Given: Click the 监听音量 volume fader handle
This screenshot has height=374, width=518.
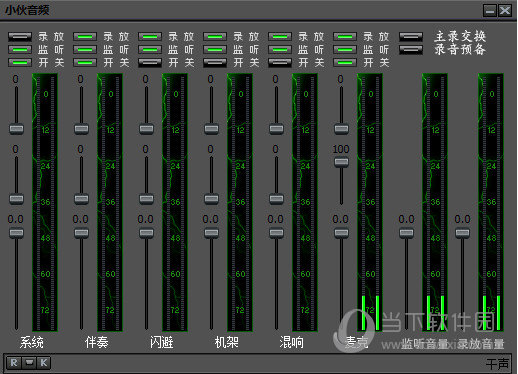Looking at the screenshot, I should (x=406, y=233).
